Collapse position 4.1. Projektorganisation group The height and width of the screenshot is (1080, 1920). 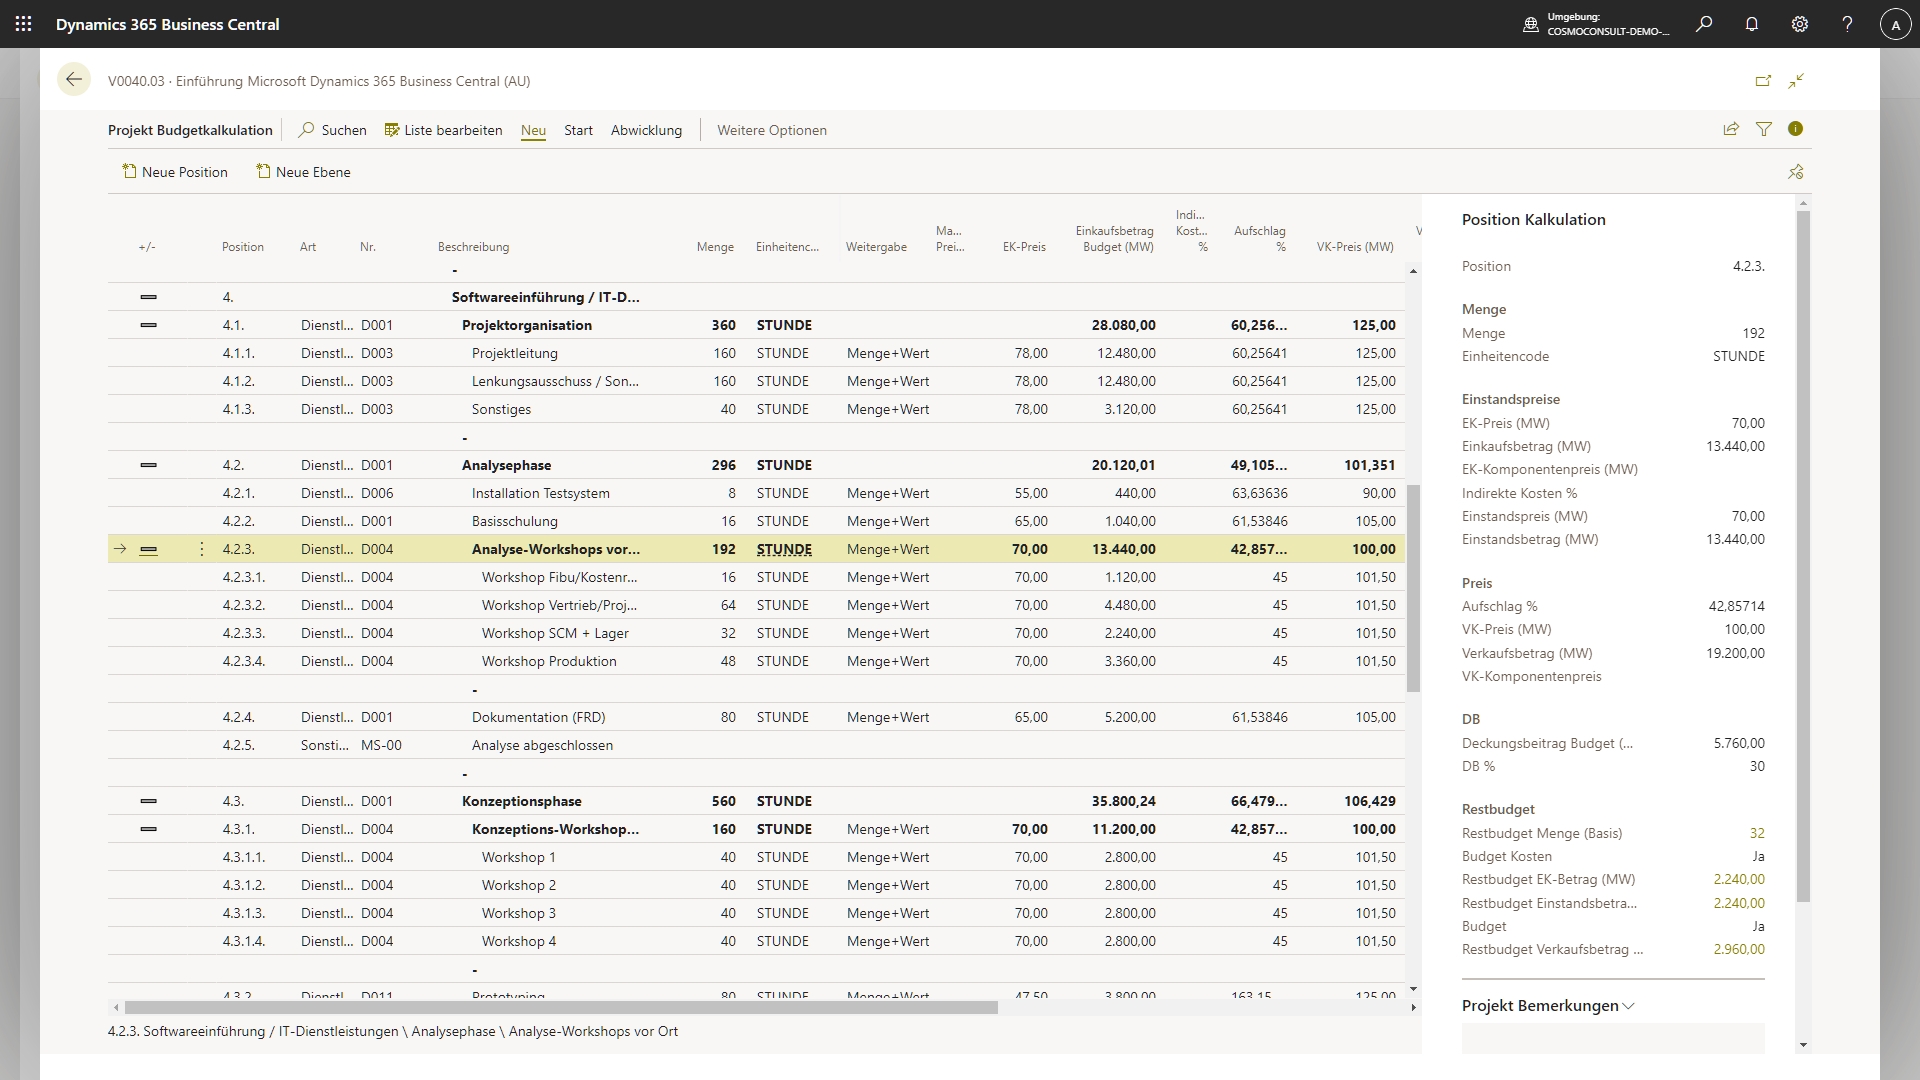point(149,325)
